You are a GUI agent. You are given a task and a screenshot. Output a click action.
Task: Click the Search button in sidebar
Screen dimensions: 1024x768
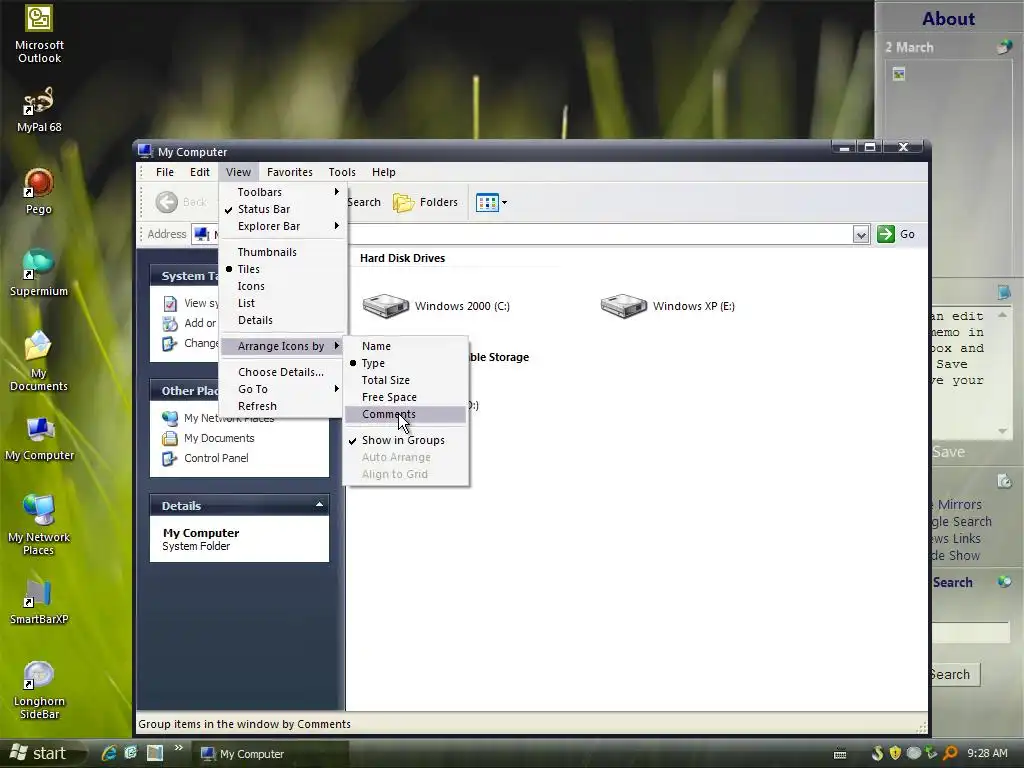coord(955,675)
